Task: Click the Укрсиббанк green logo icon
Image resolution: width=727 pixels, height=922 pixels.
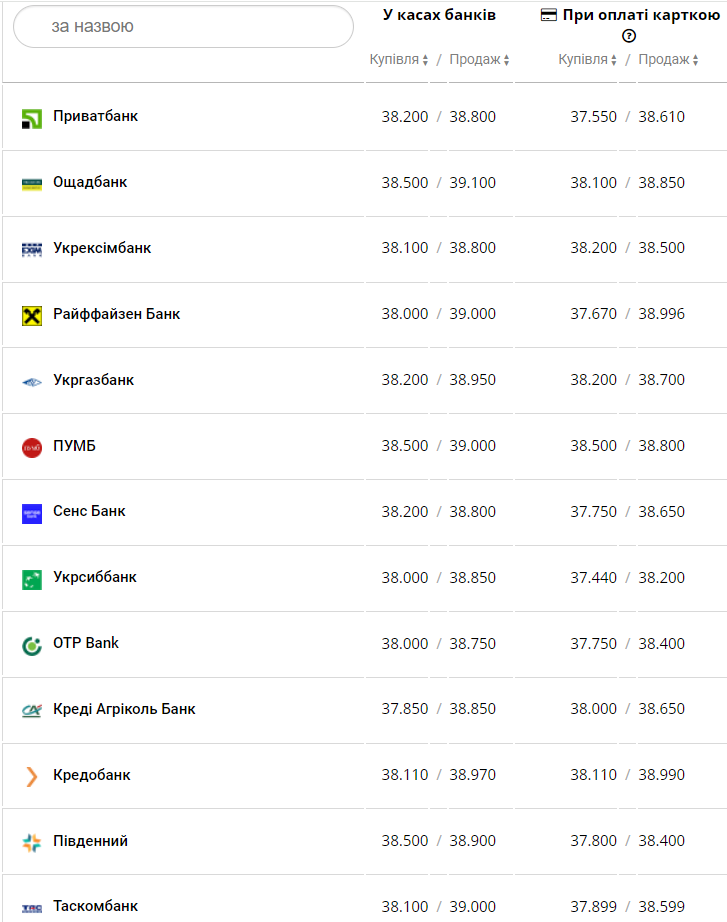Action: 32,579
